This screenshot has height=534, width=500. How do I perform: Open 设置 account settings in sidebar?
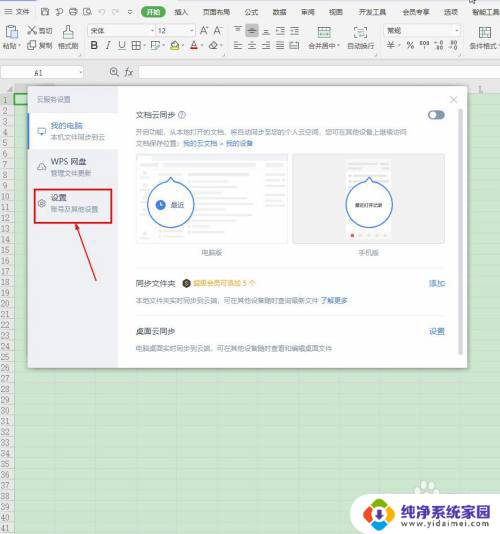73,206
